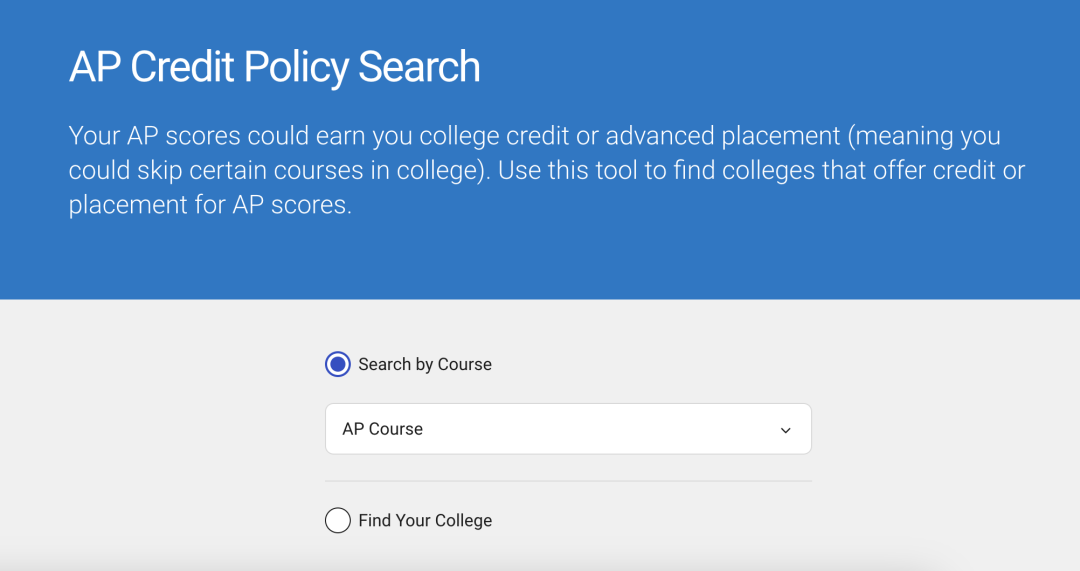Click the 'AP Course' placeholder text
Screen dimensions: 1080x571
(x=382, y=429)
